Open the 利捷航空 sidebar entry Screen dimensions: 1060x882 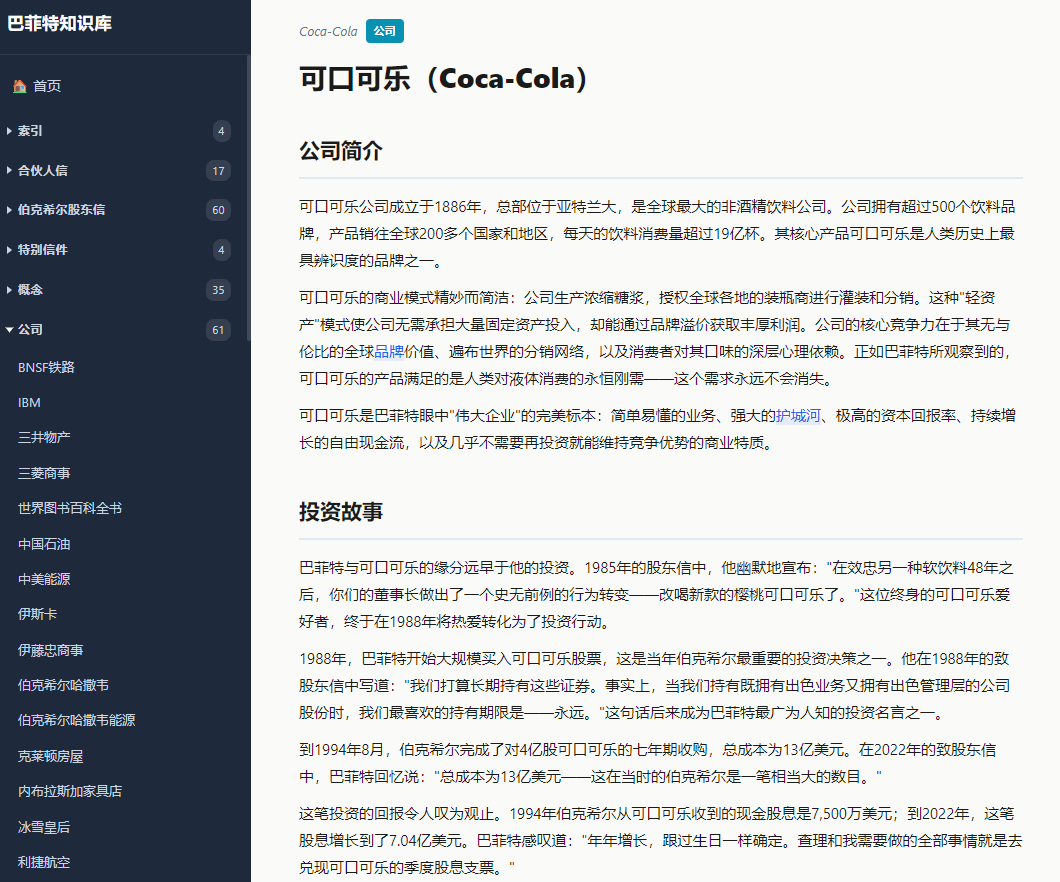44,862
